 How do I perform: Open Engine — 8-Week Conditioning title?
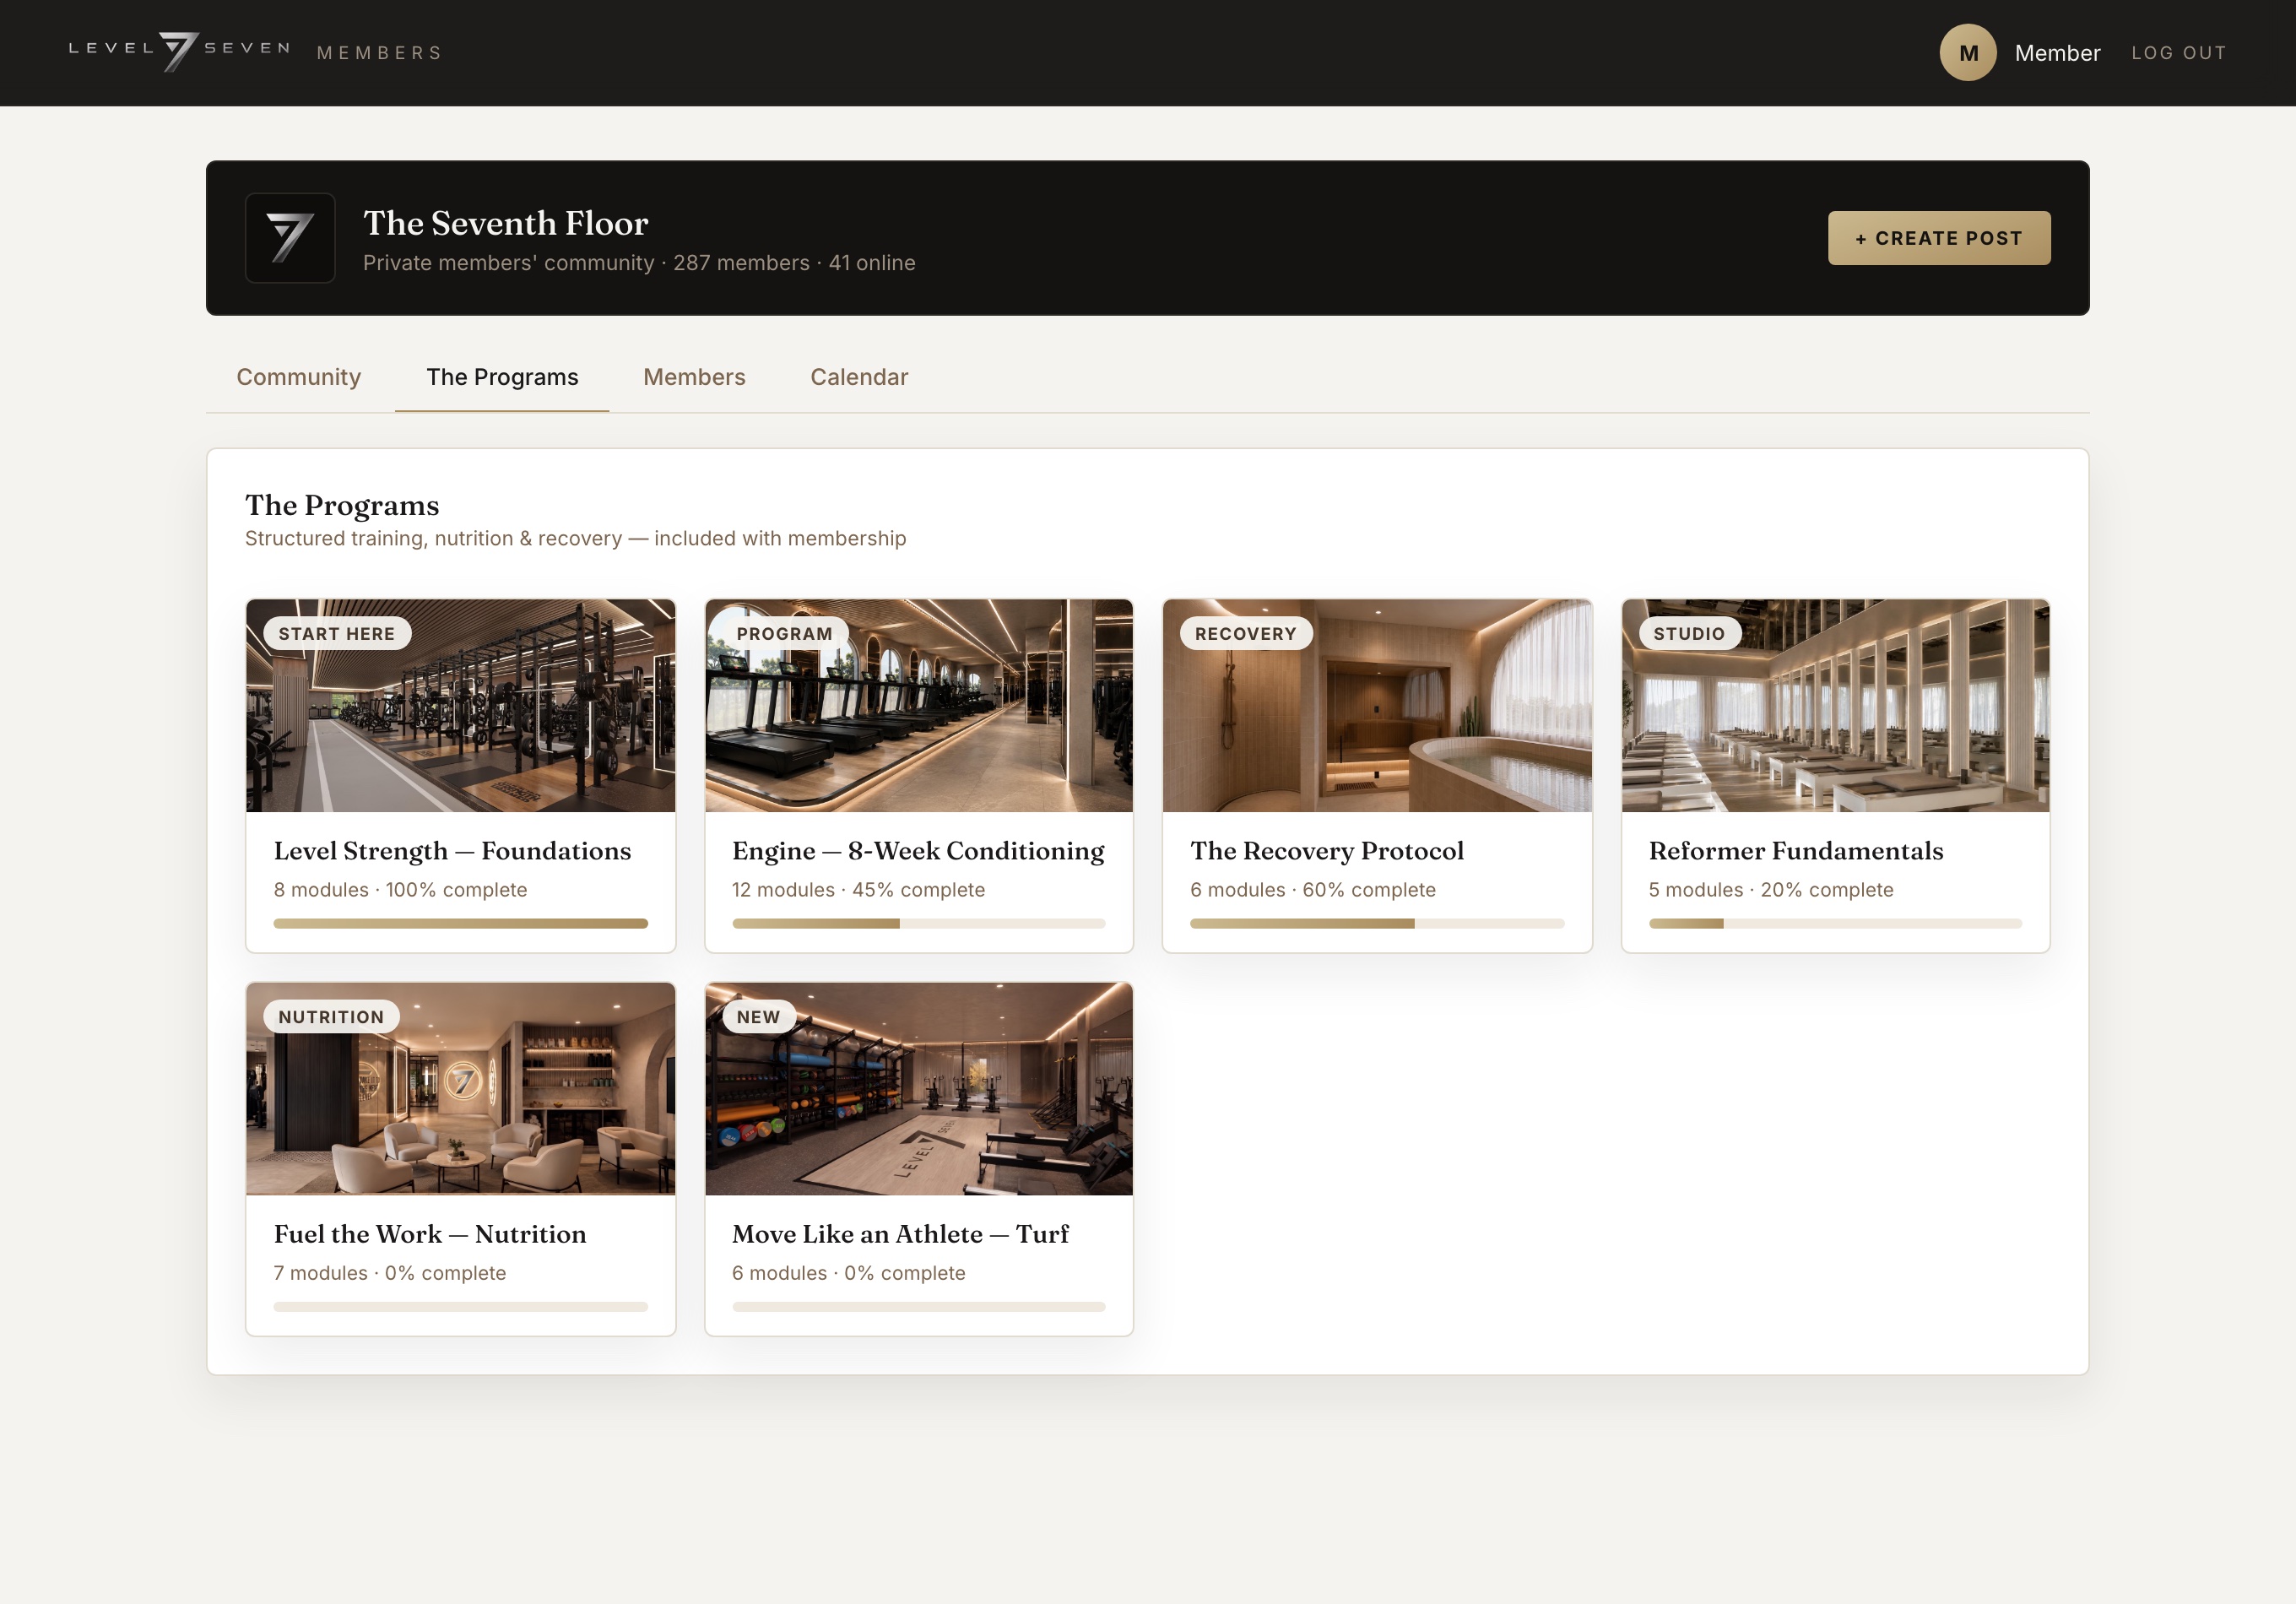(918, 851)
